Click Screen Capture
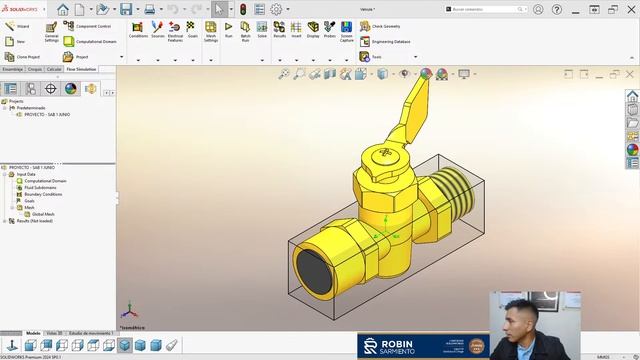 click(347, 32)
